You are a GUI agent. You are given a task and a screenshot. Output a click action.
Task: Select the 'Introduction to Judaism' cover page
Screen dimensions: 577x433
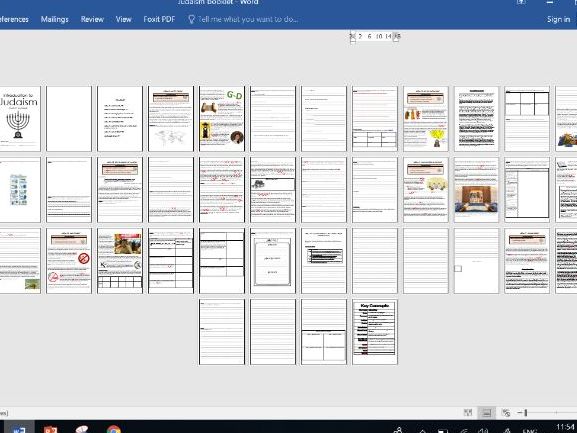(20, 119)
